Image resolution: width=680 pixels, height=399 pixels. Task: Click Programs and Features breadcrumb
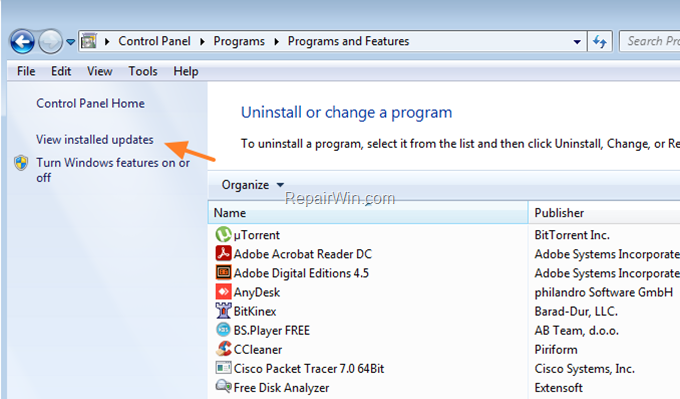point(348,41)
